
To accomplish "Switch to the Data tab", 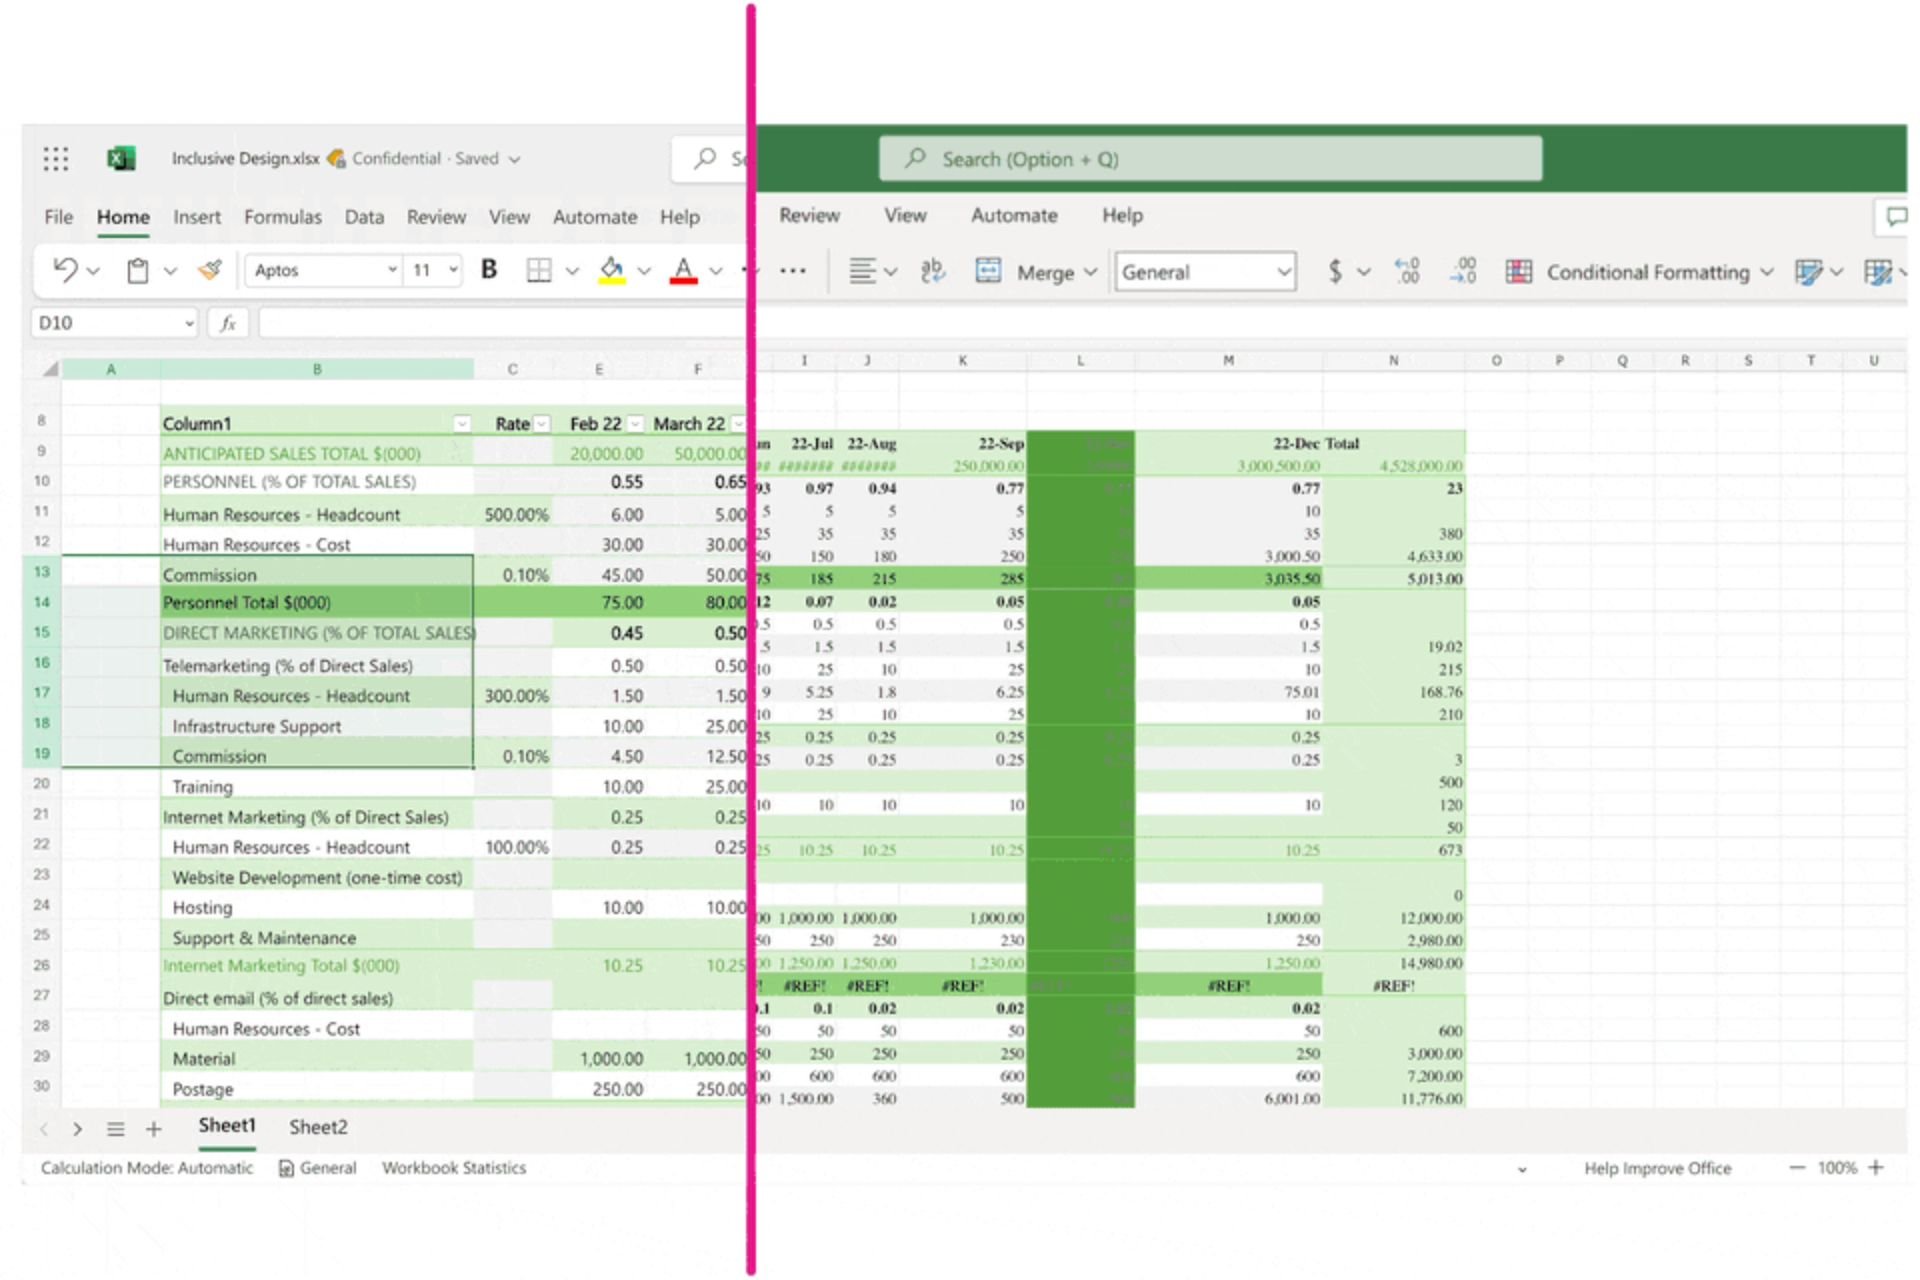I will pyautogui.click(x=364, y=217).
